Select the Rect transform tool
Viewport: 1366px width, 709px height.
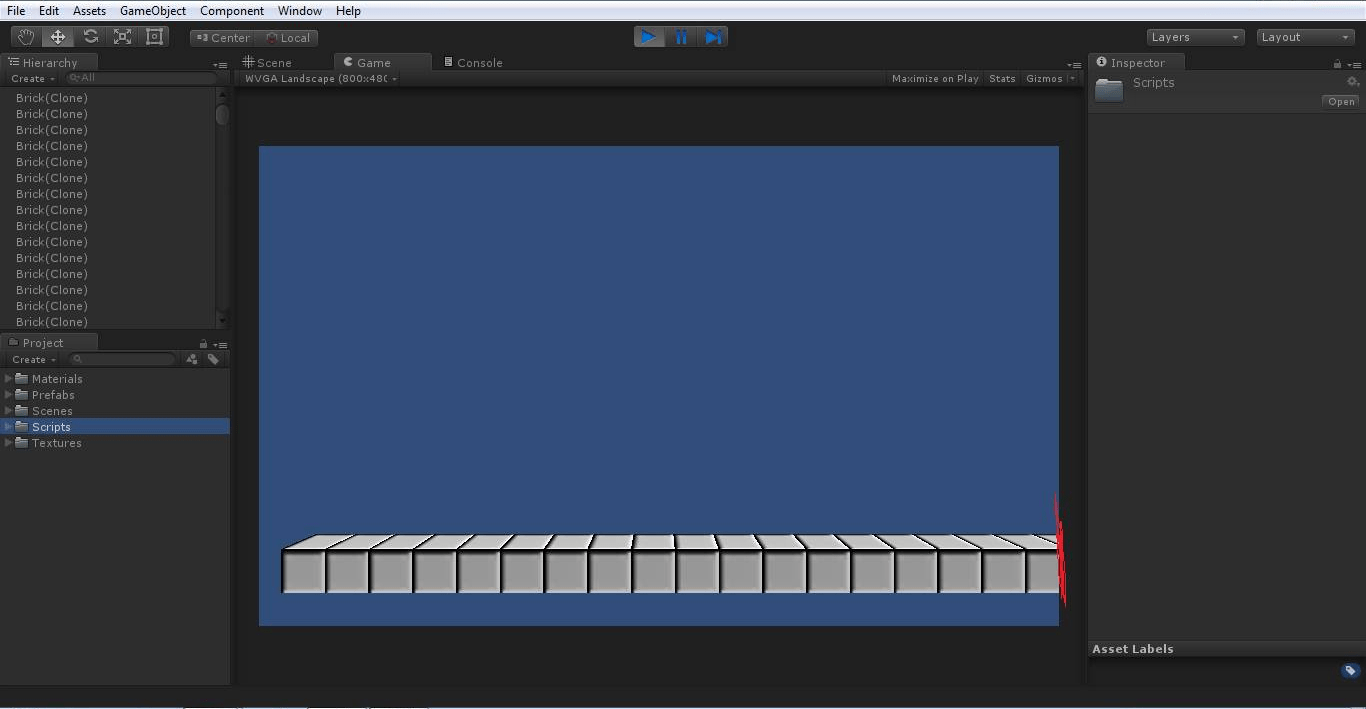tap(154, 36)
